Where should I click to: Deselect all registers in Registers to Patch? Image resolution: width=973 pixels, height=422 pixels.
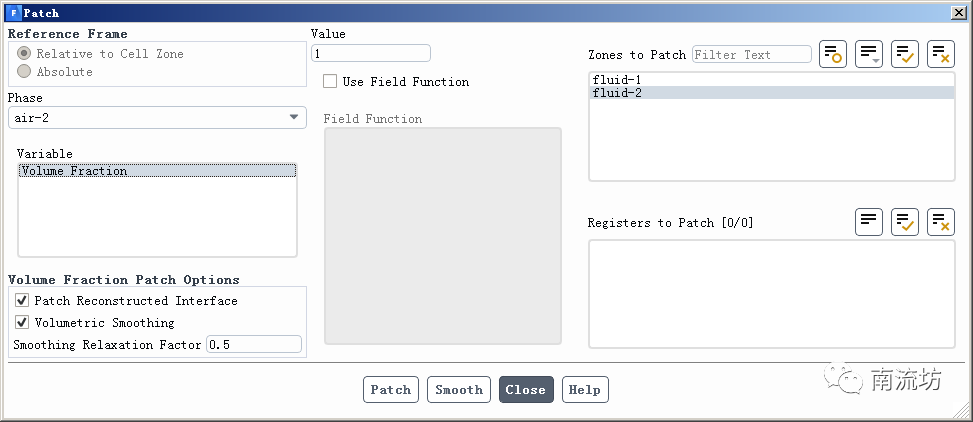941,222
